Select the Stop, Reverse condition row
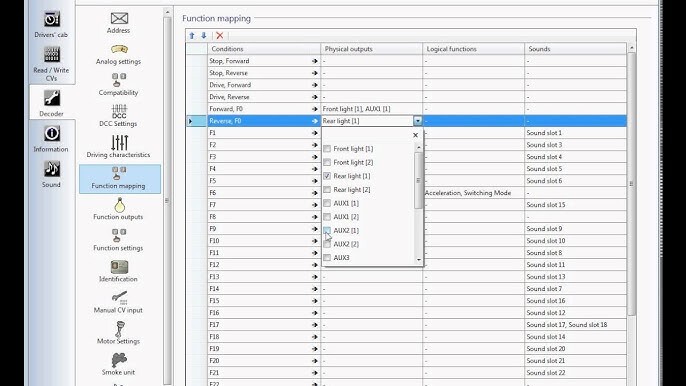This screenshot has height=386, width=686. click(x=264, y=73)
